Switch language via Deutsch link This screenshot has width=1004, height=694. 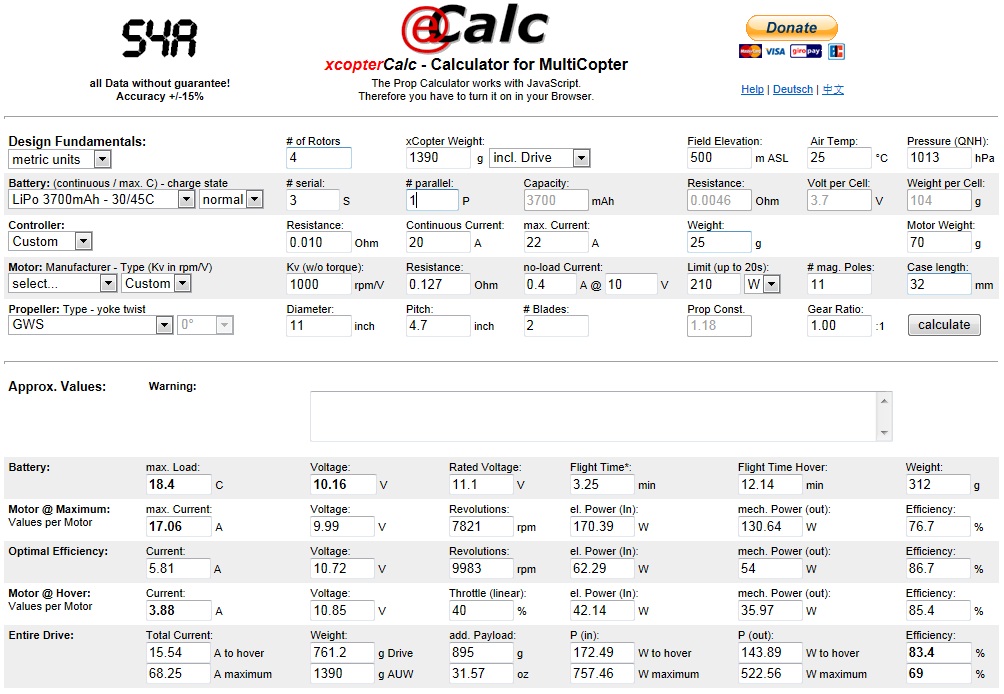[793, 90]
